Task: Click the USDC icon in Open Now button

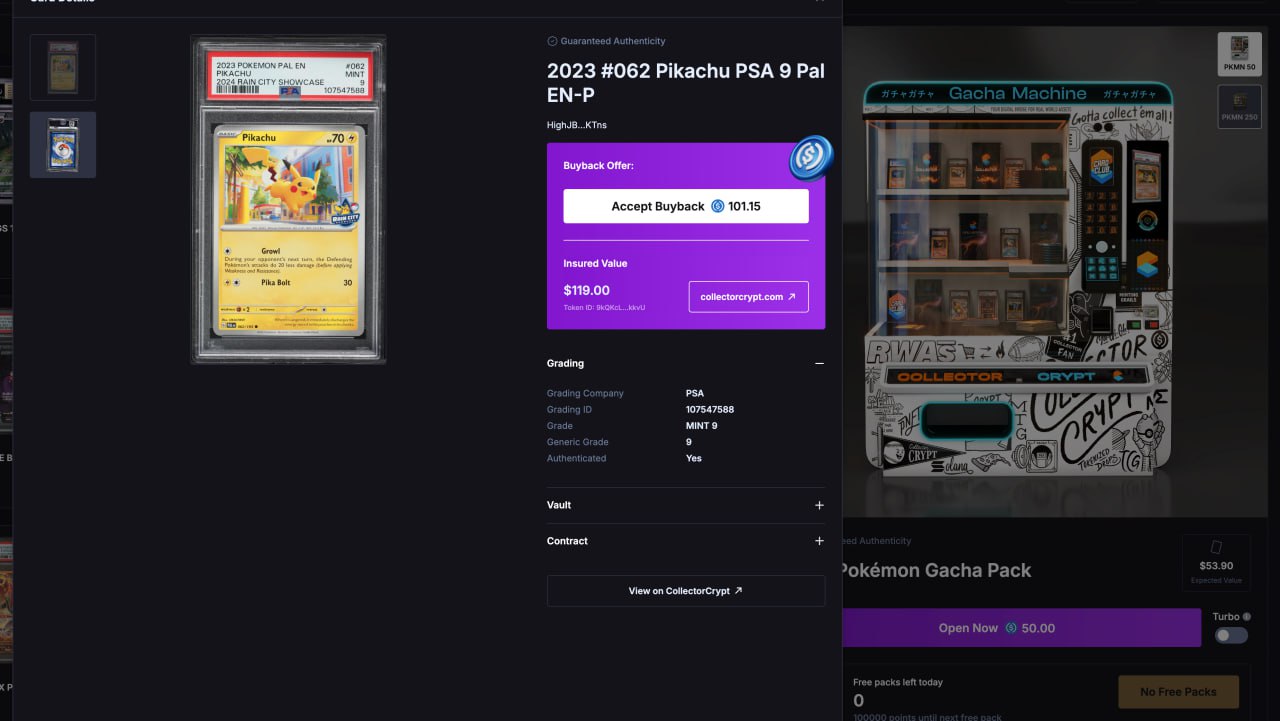Action: pos(1011,628)
